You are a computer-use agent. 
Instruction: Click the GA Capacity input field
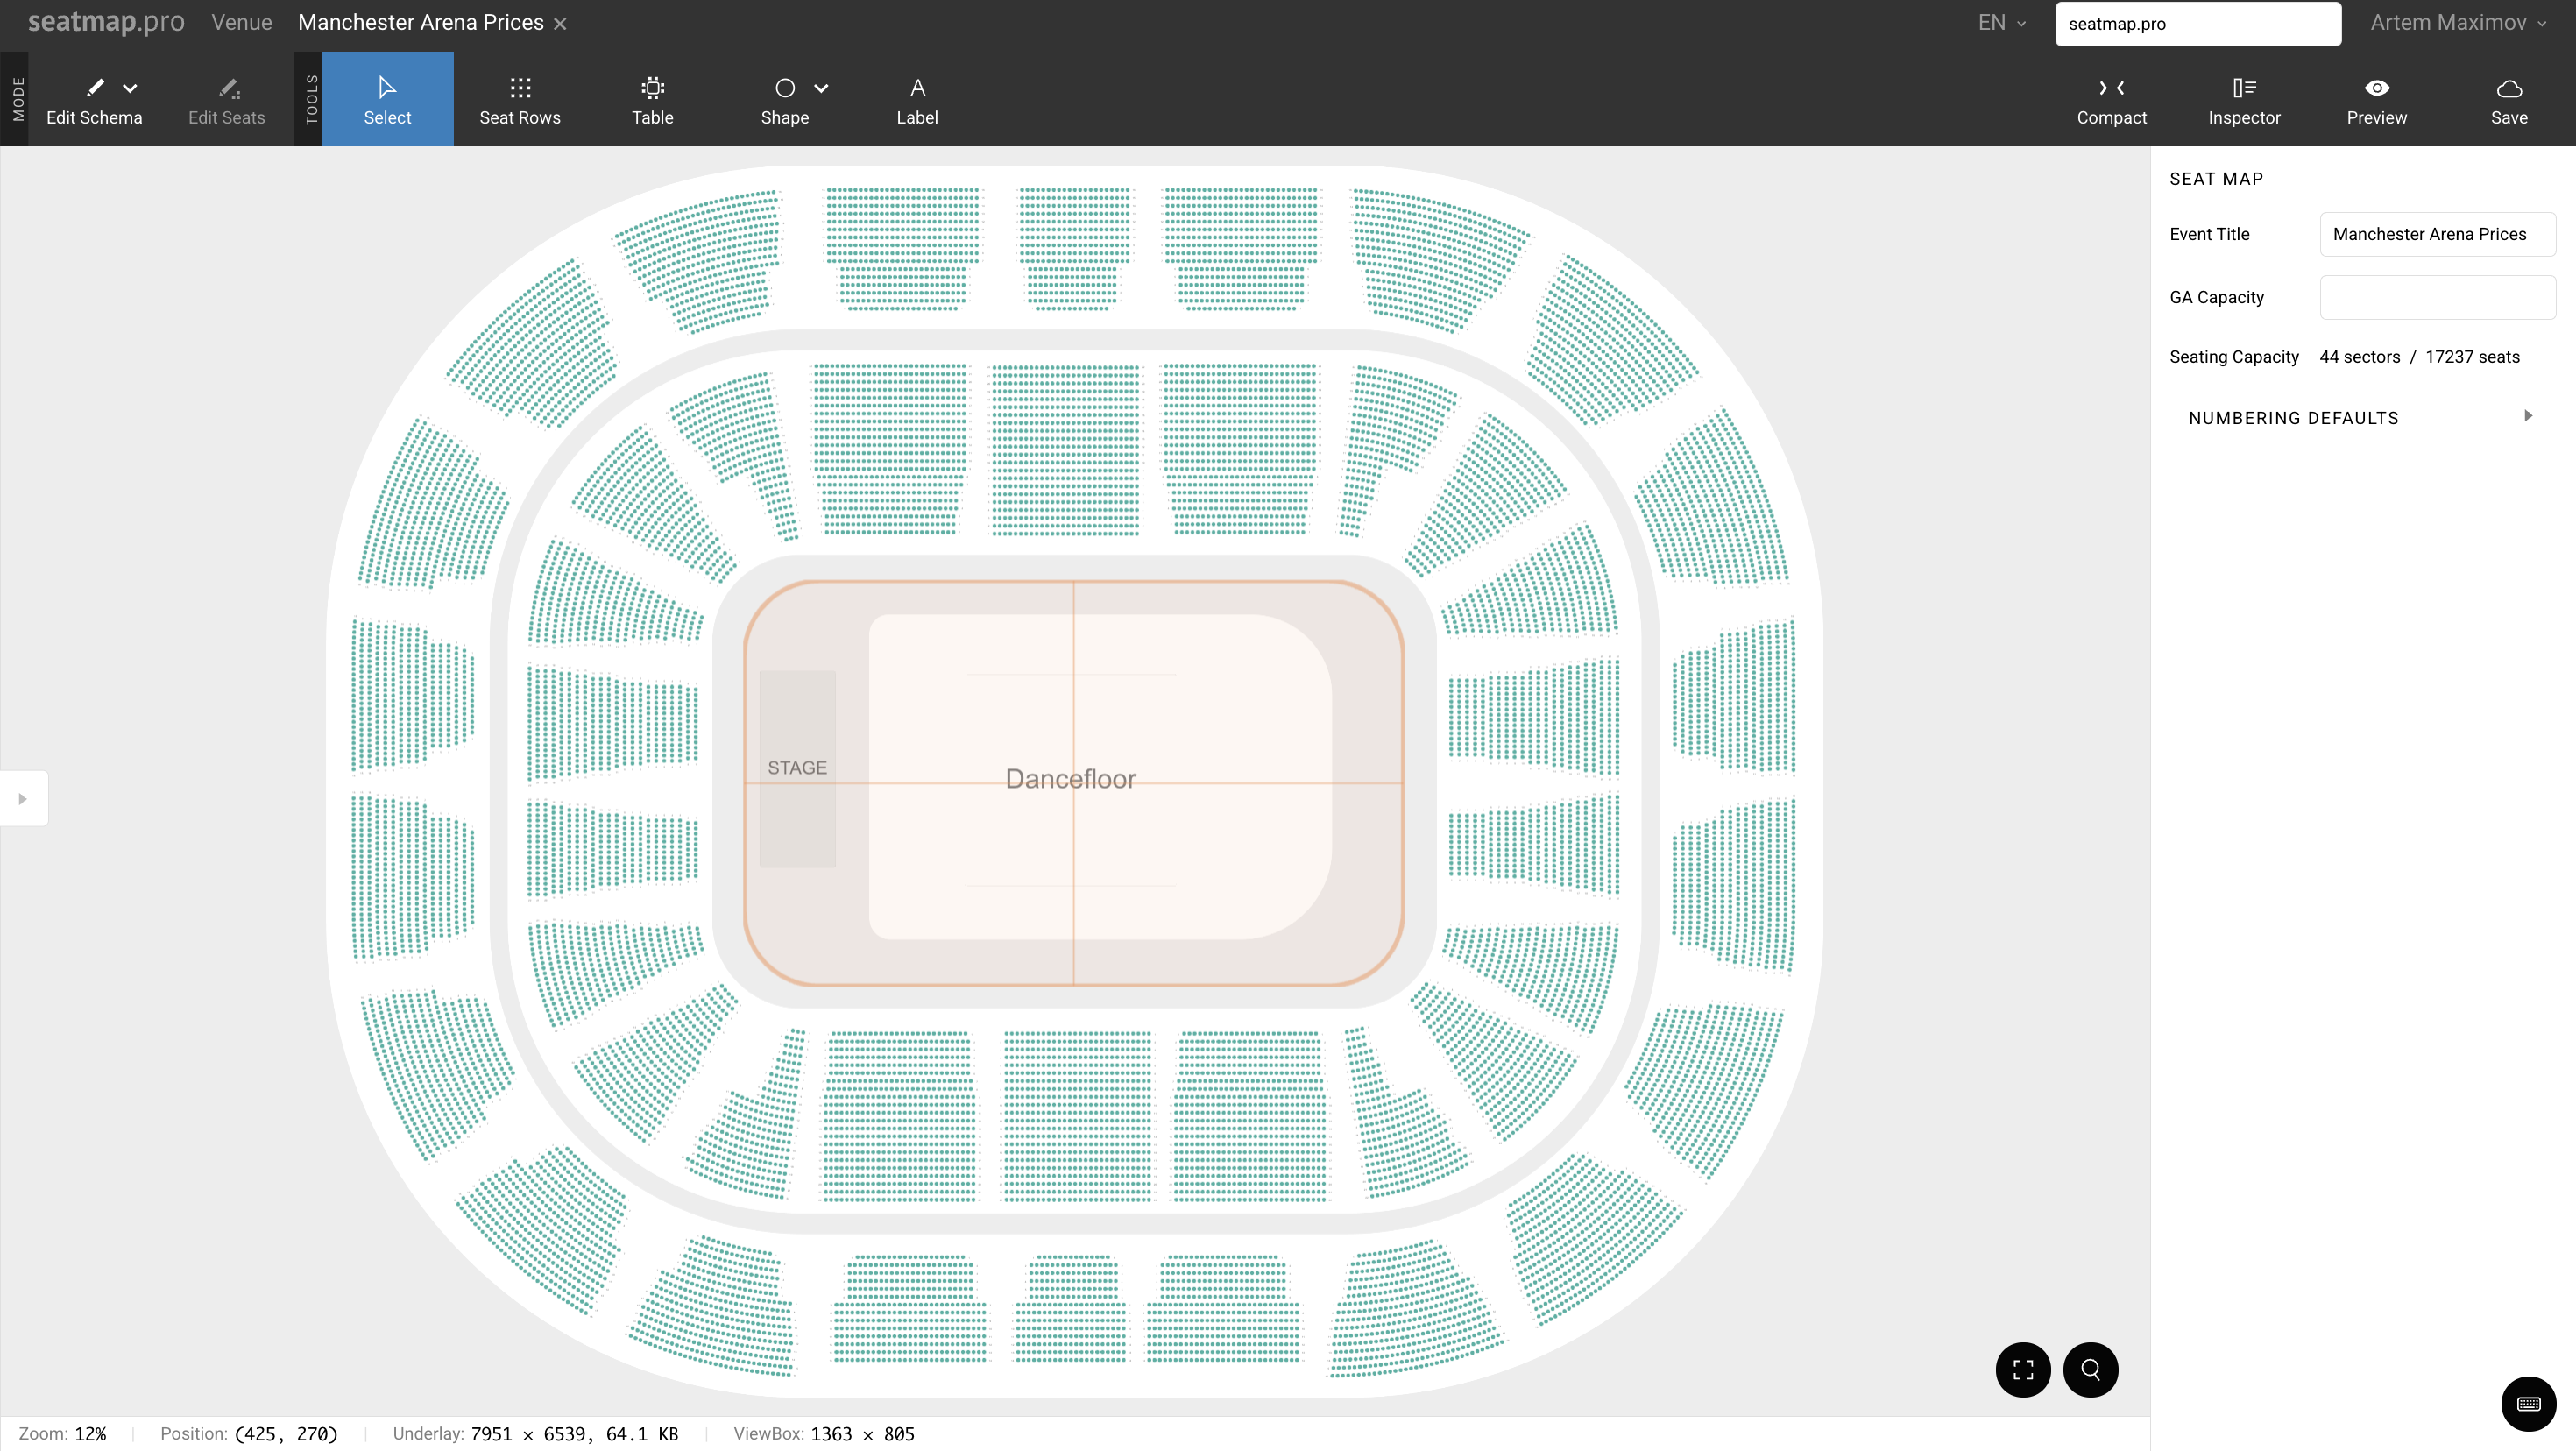tap(2437, 297)
